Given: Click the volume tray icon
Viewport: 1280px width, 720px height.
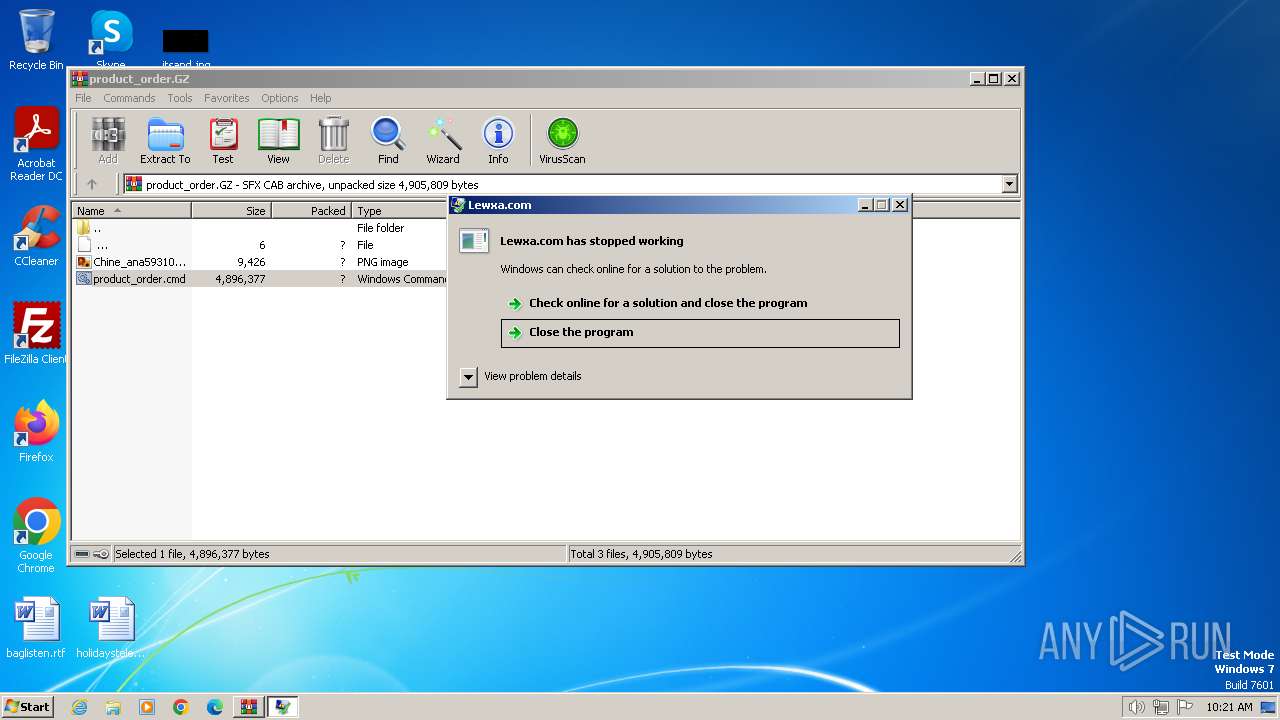Looking at the screenshot, I should click(x=1136, y=707).
